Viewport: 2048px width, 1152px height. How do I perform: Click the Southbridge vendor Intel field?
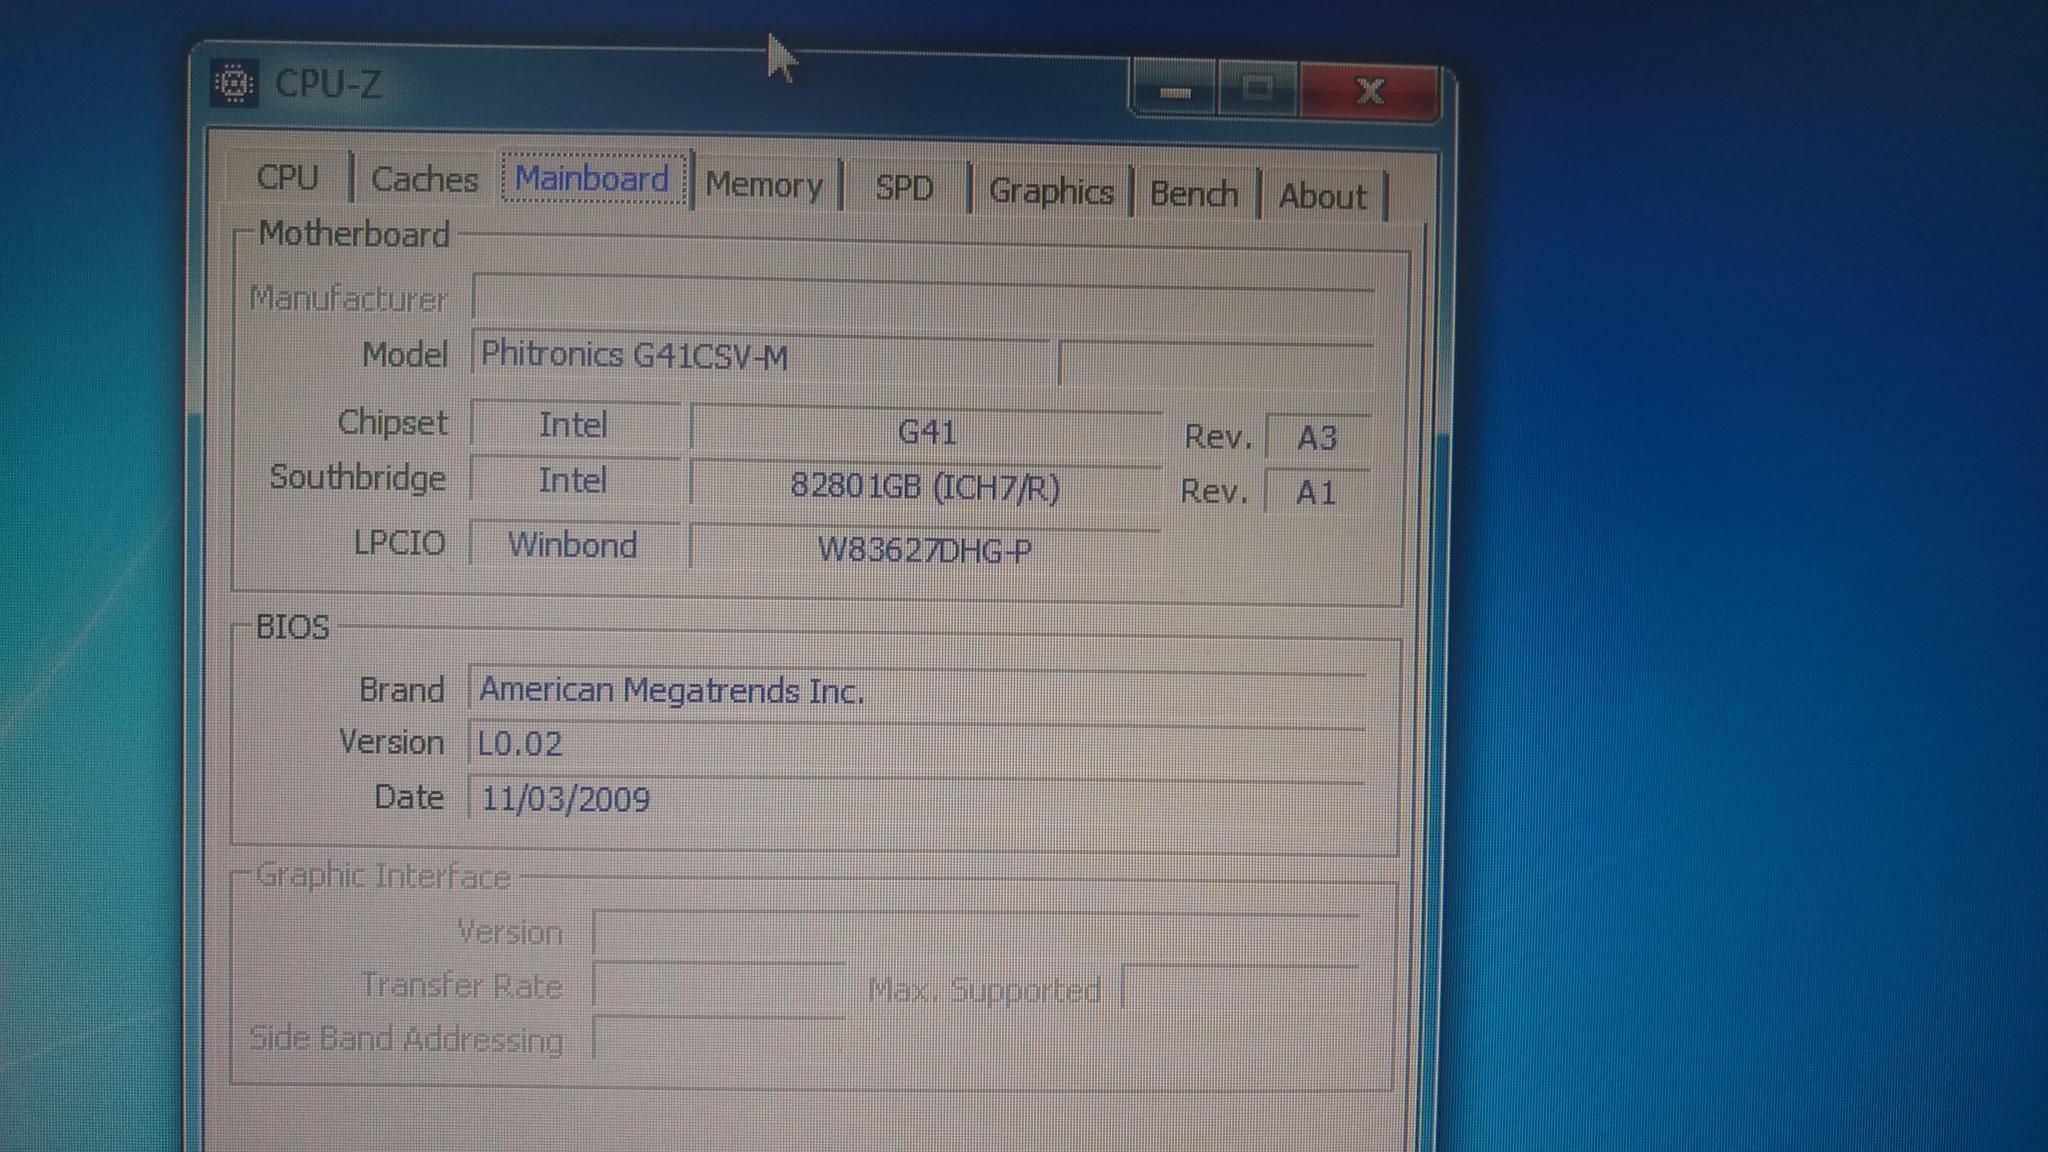574,481
